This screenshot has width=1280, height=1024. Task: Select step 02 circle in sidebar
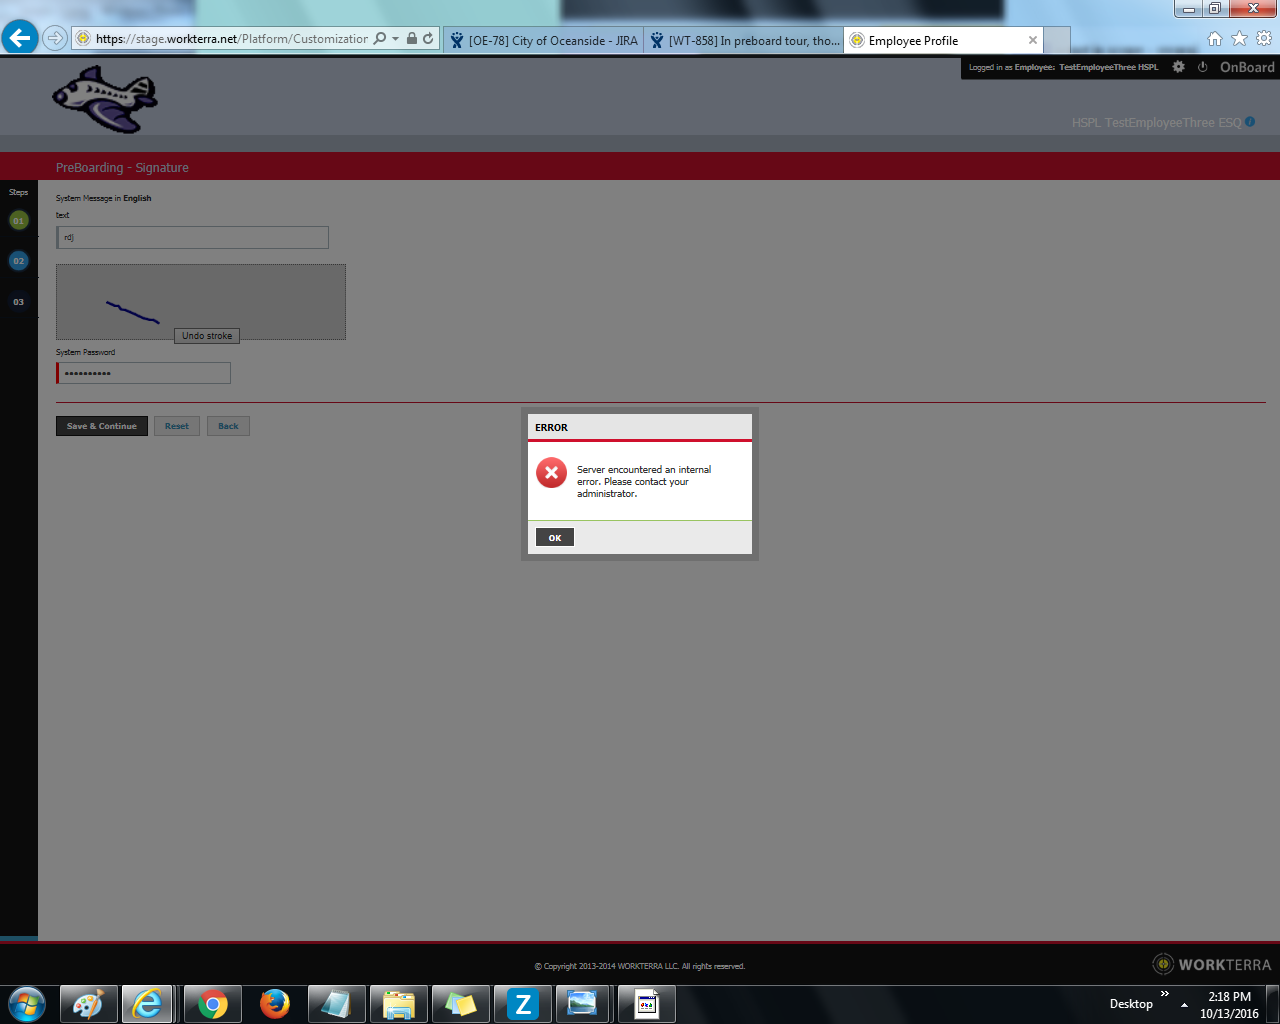[x=19, y=261]
